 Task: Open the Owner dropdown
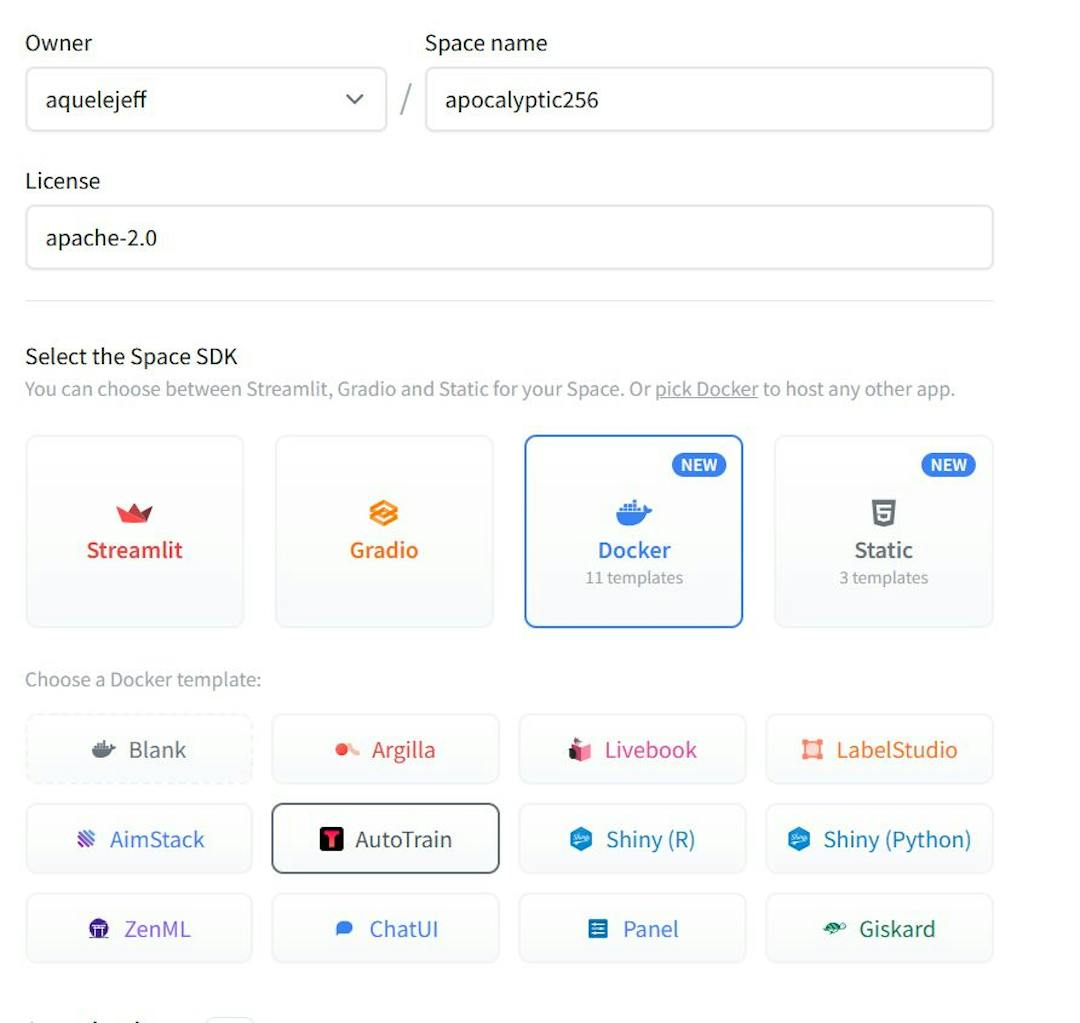point(205,99)
